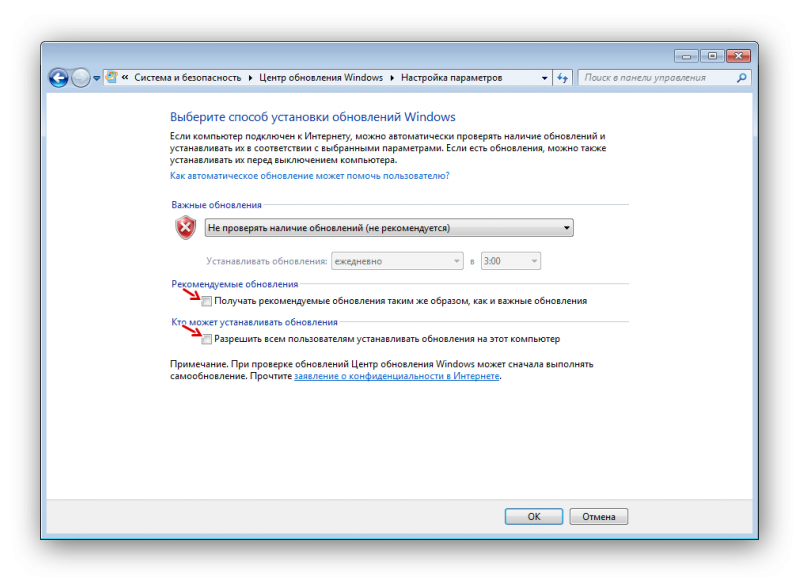Open the '3:00' time dropdown
Screen dimensions: 800x581
510,261
